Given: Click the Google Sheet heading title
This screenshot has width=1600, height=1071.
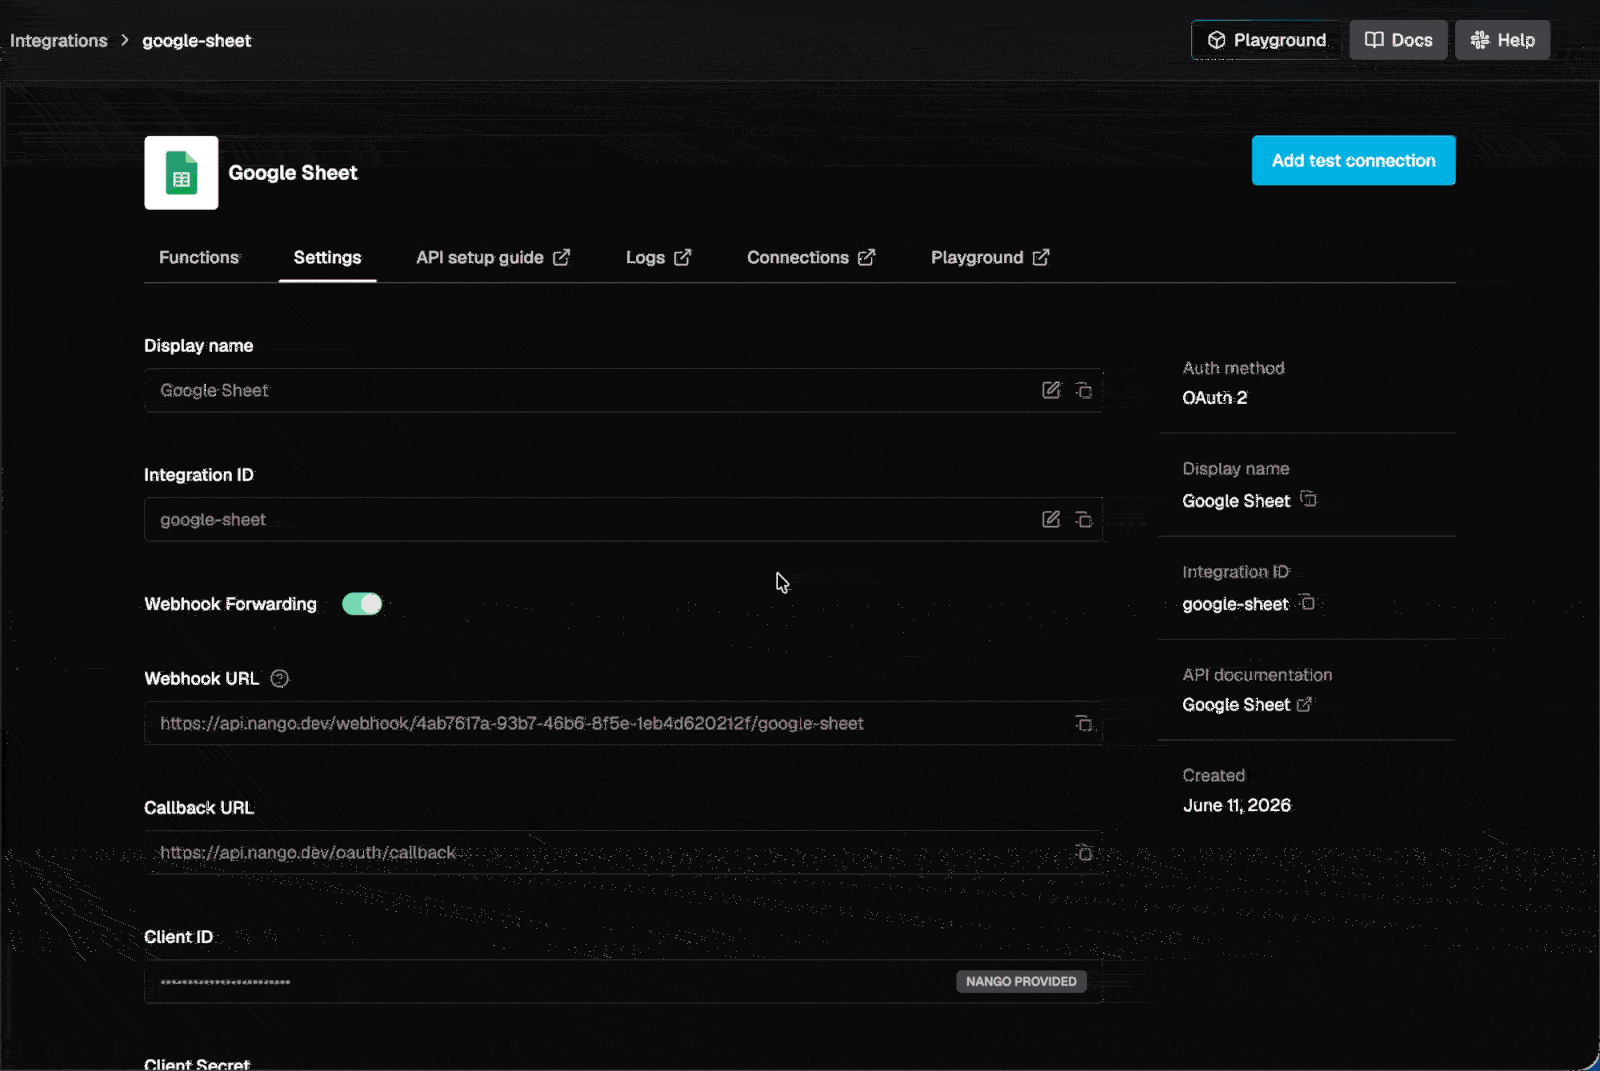Looking at the screenshot, I should point(293,173).
